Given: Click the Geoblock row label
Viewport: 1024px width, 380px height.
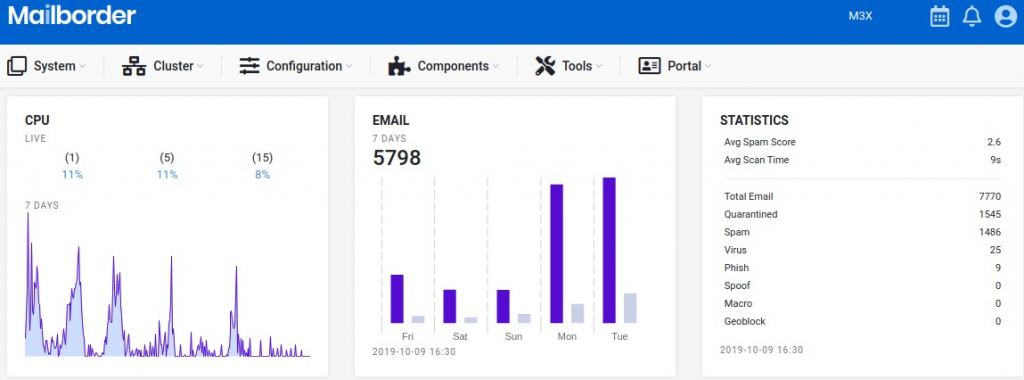Looking at the screenshot, I should click(x=744, y=321).
